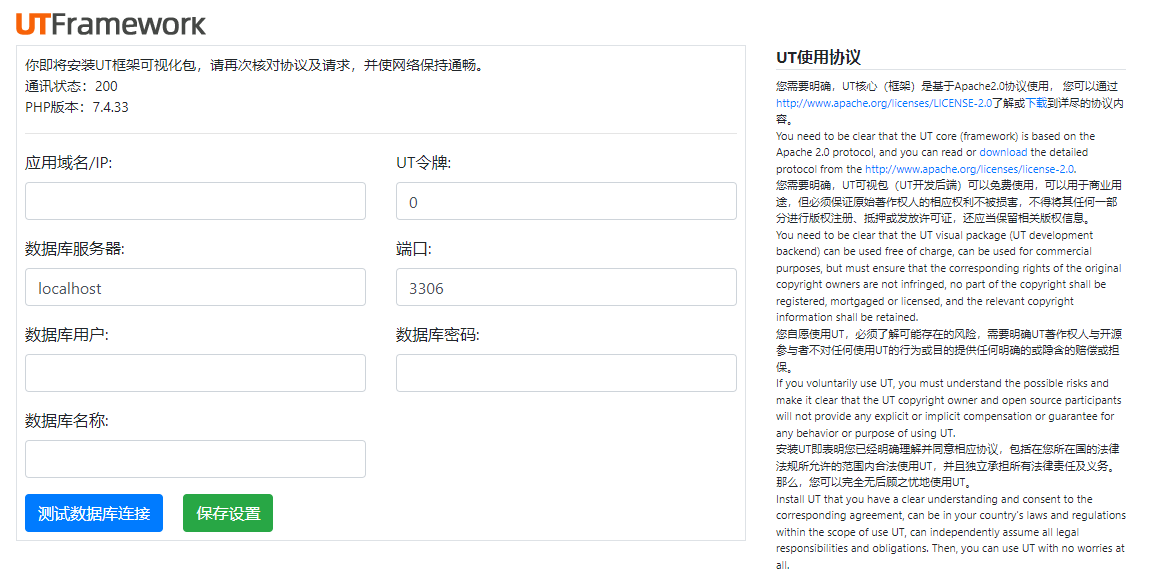Click the 数据库密码 label
This screenshot has height=587, width=1149.
[x=437, y=335]
